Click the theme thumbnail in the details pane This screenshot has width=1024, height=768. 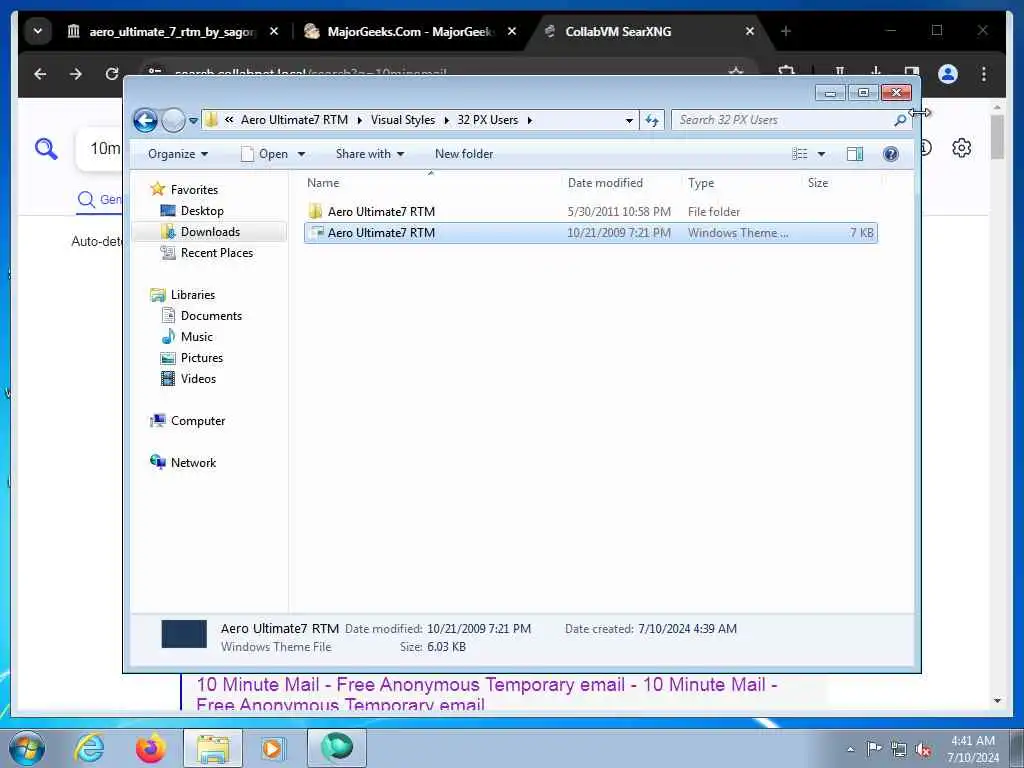[184, 634]
